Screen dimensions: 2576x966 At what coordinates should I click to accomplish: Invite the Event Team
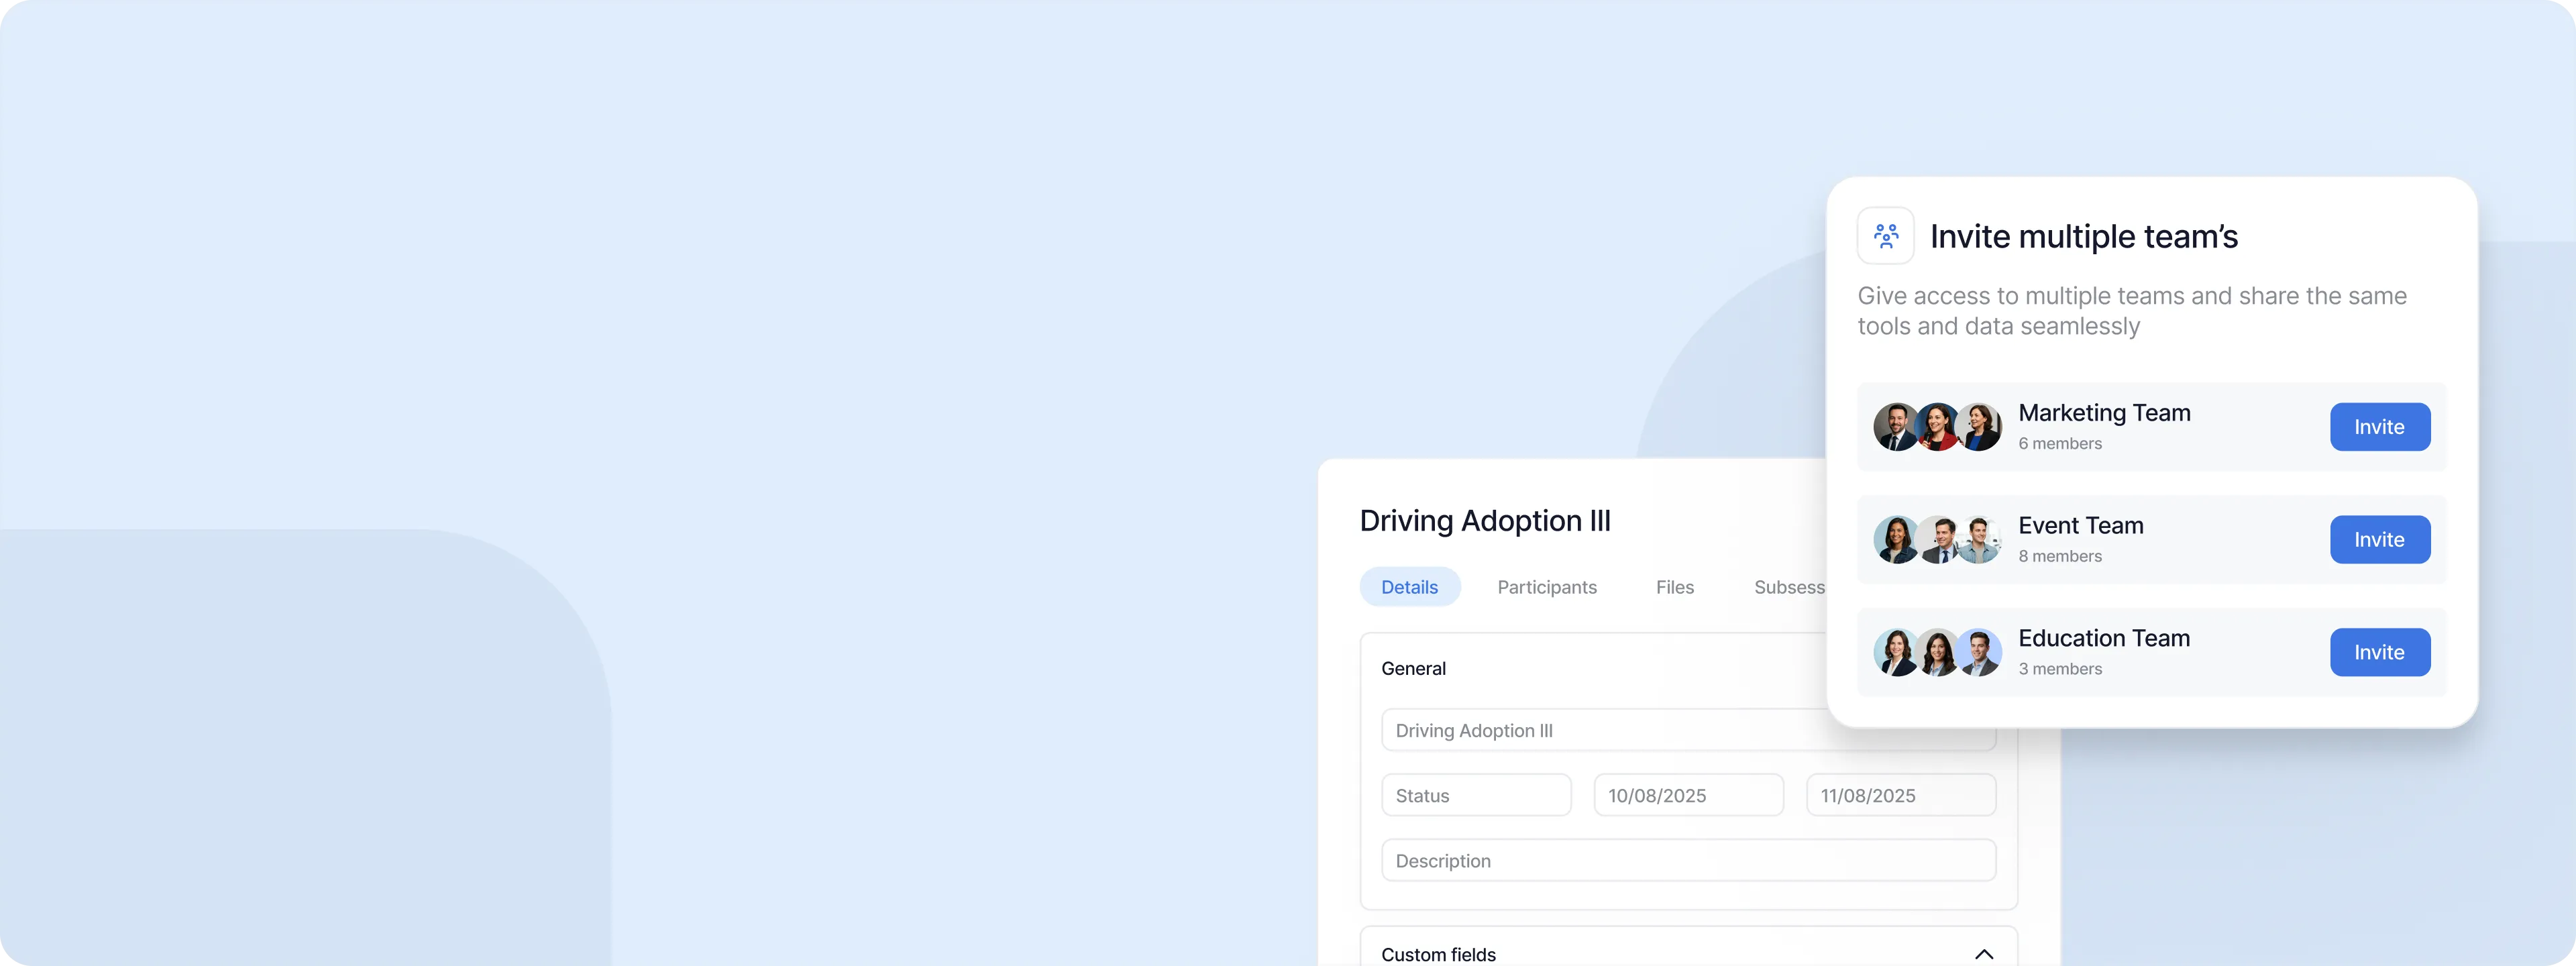tap(2379, 540)
